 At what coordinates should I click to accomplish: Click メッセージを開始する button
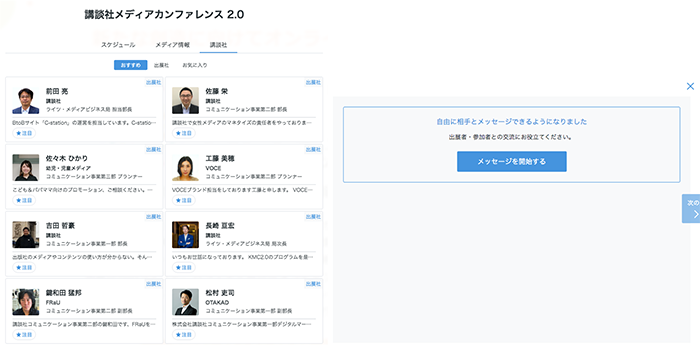512,161
